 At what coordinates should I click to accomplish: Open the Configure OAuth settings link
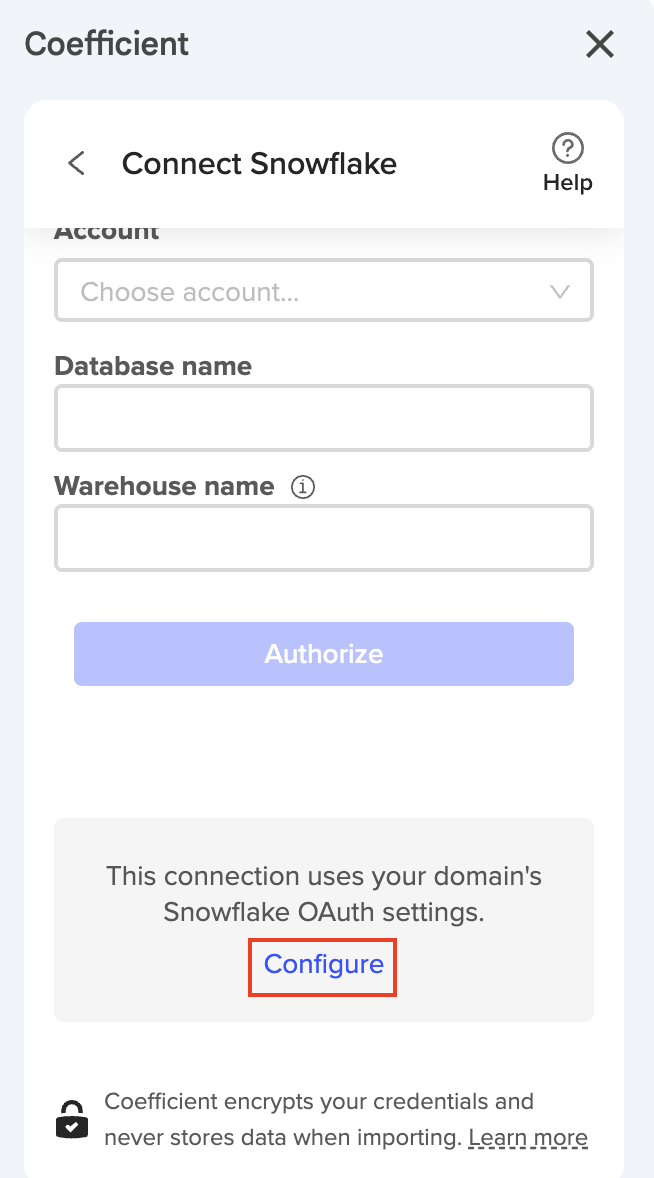pyautogui.click(x=323, y=964)
